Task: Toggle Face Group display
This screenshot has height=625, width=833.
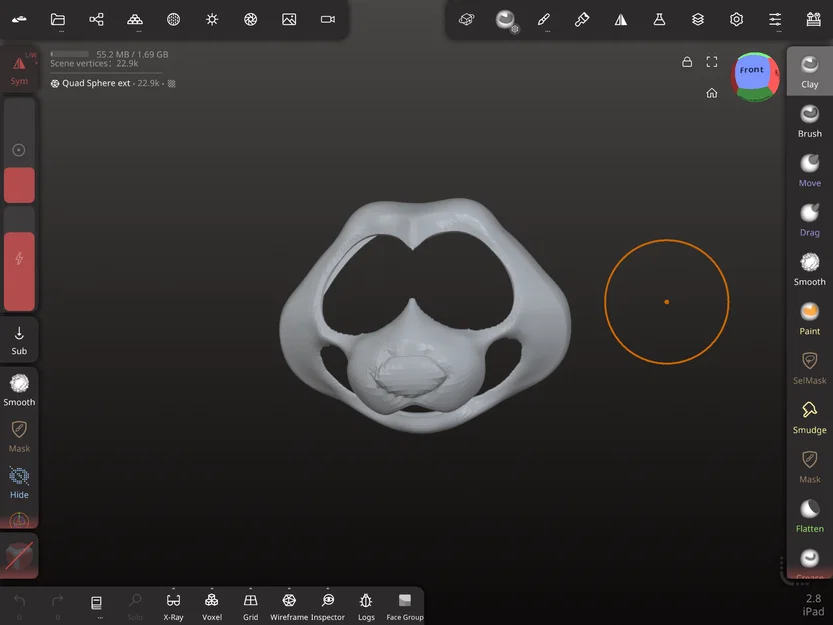Action: 405,606
